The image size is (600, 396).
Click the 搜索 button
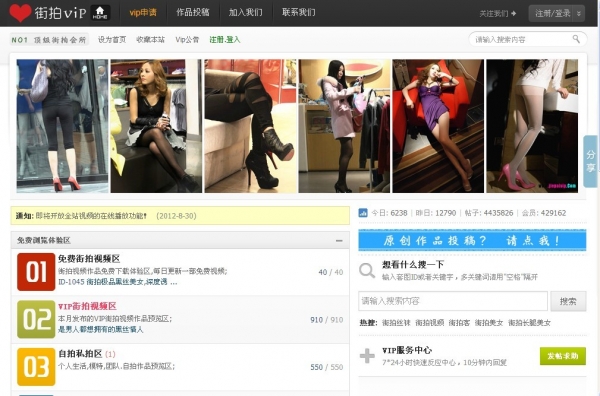click(x=568, y=301)
